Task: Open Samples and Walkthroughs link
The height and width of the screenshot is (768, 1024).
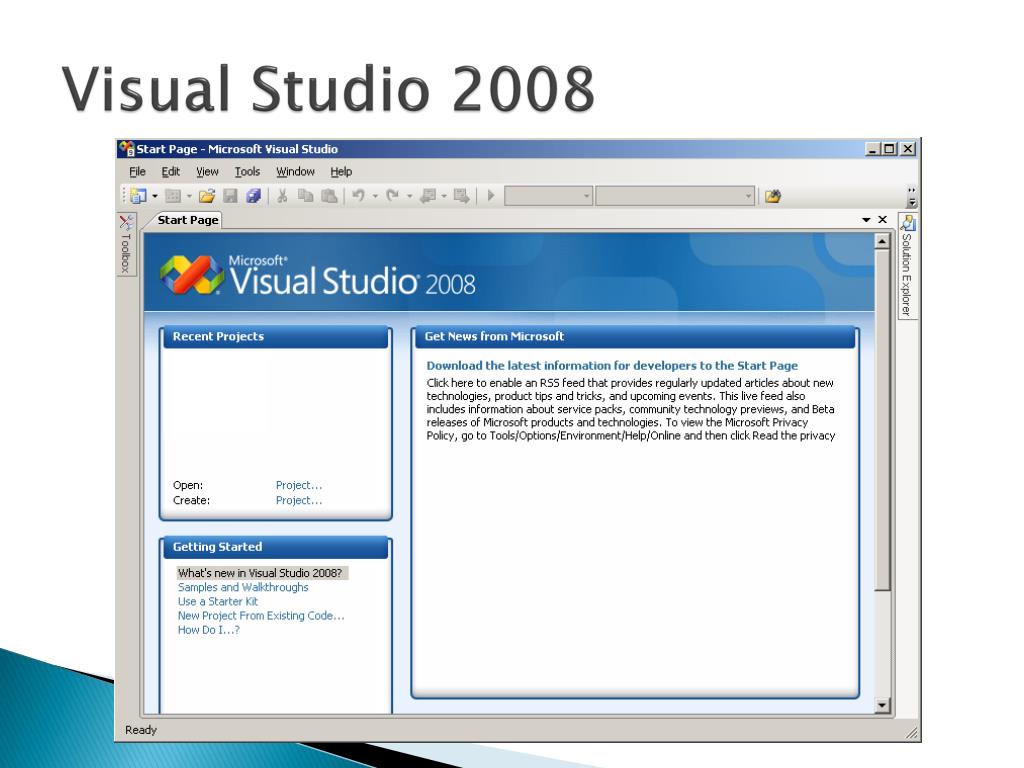Action: pyautogui.click(x=243, y=587)
